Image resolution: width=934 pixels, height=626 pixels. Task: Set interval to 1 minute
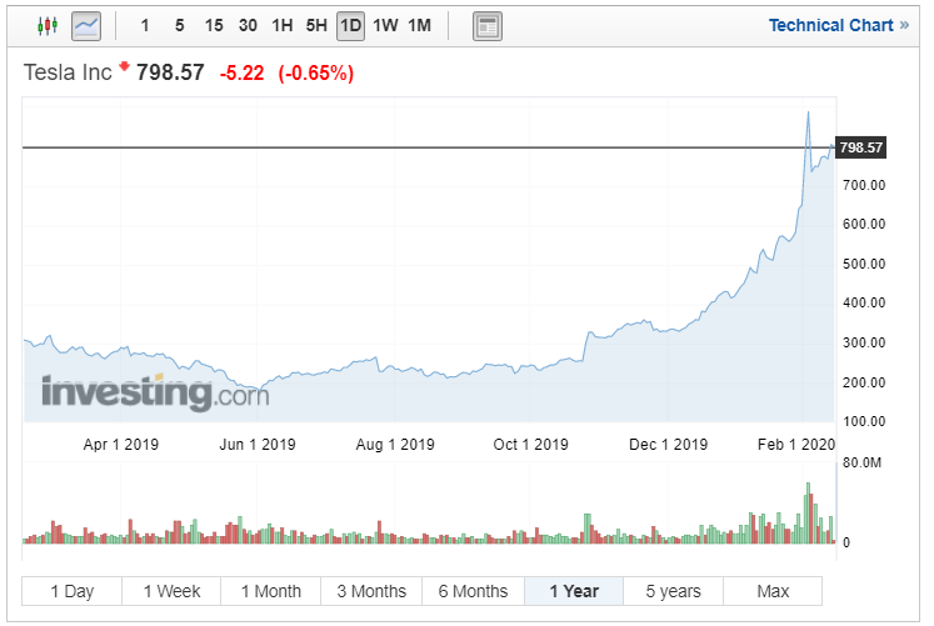[x=145, y=26]
